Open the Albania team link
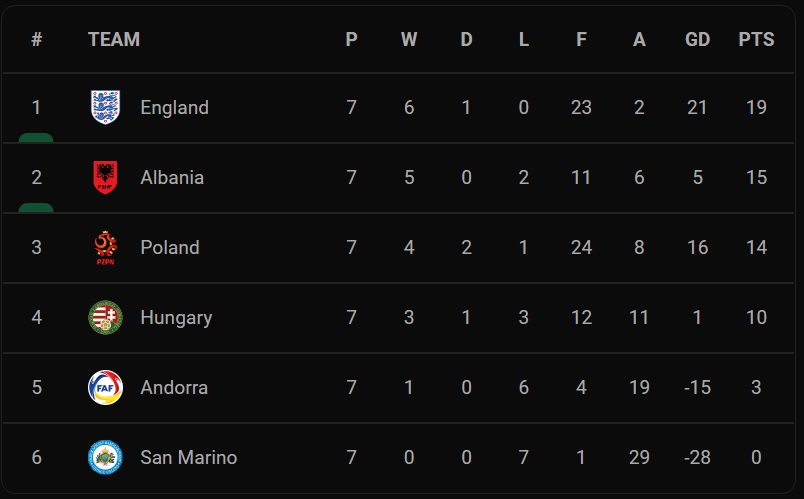Viewport: 804px width, 499px height. [x=172, y=177]
